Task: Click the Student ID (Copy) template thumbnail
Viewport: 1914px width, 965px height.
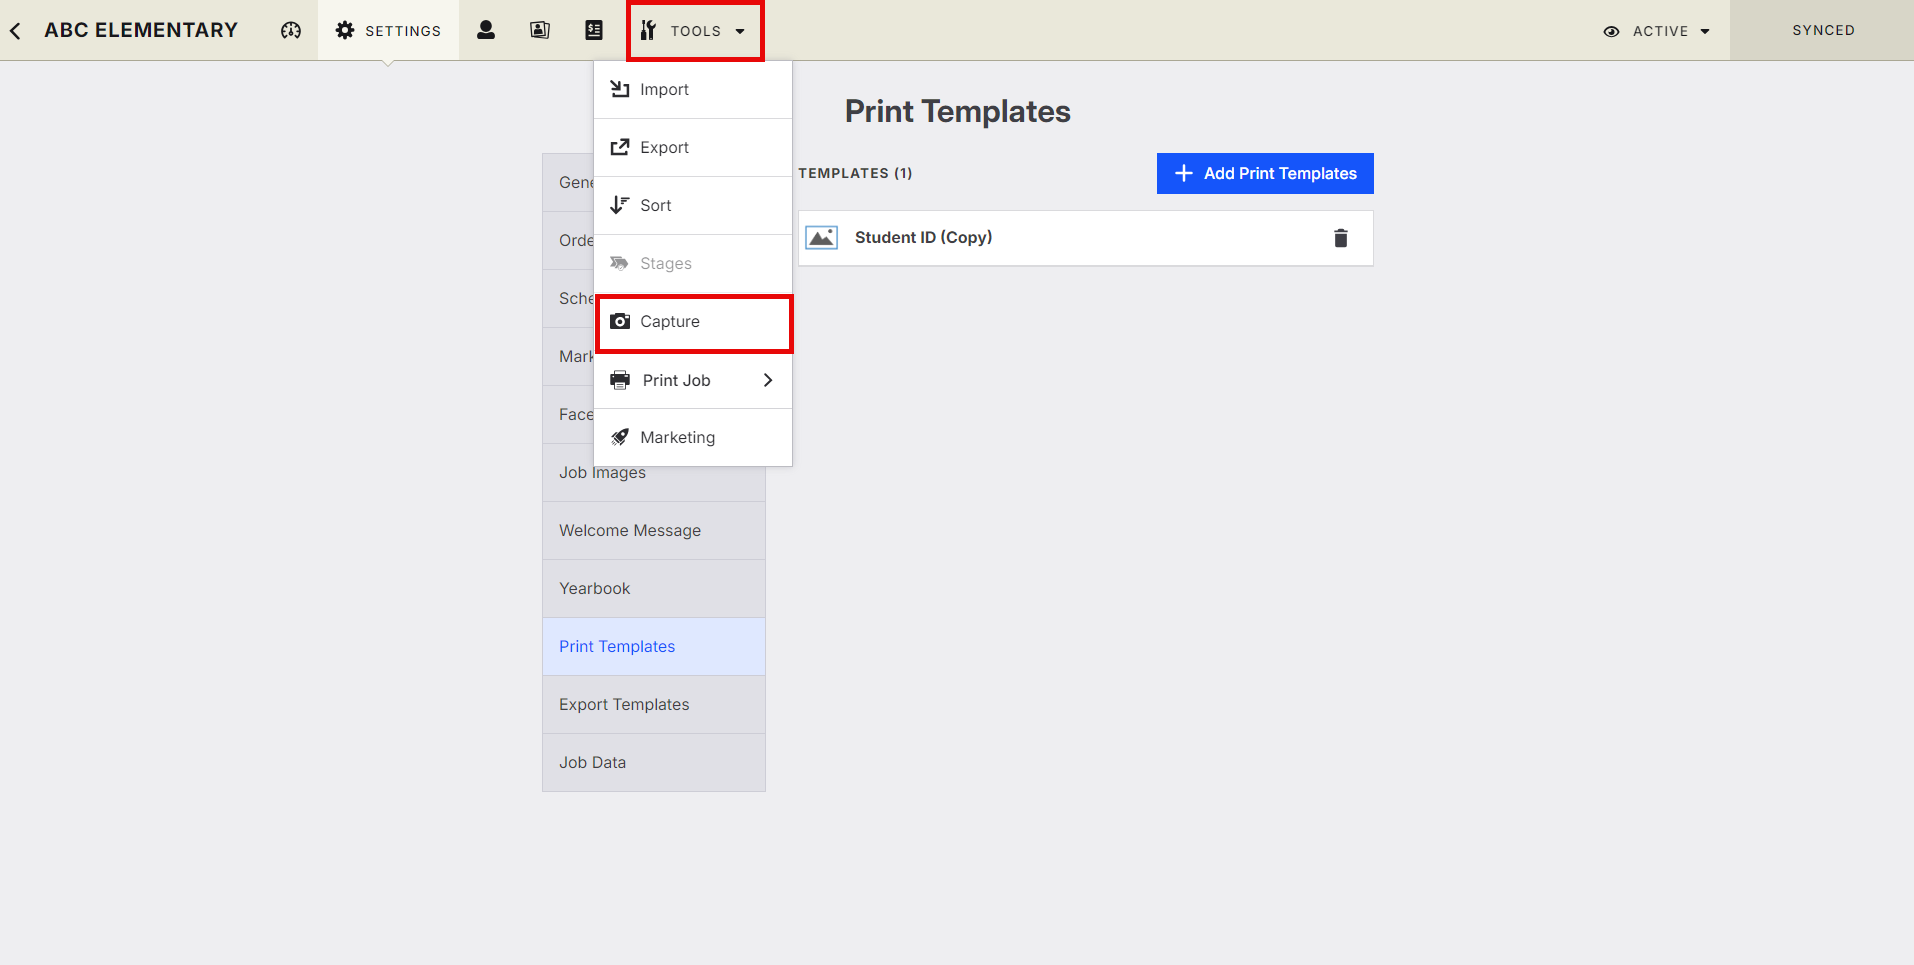Action: coord(822,238)
